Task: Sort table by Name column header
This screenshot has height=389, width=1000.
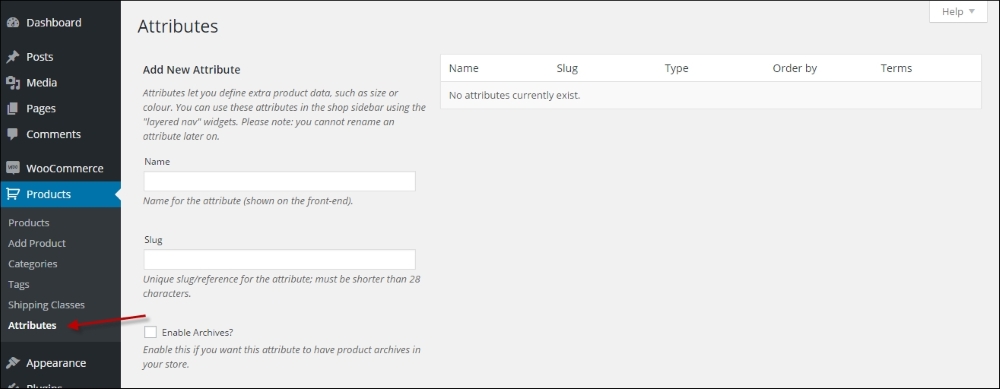Action: [x=464, y=68]
